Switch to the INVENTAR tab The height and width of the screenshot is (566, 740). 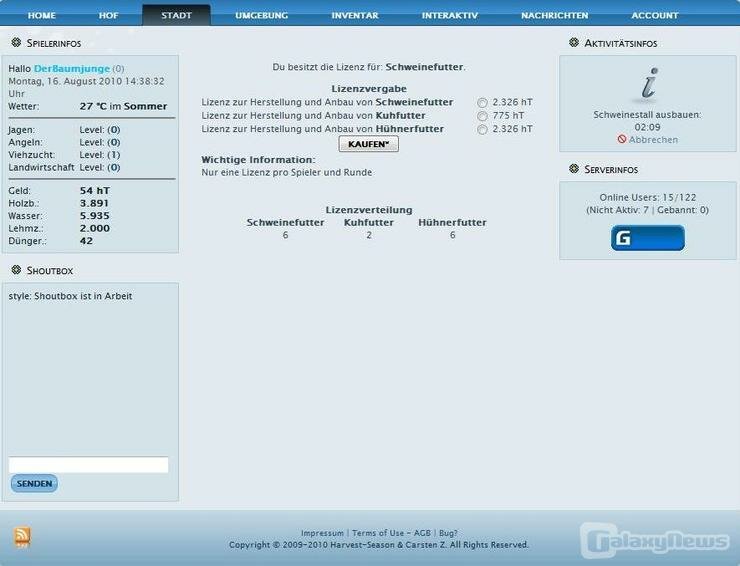pos(355,16)
